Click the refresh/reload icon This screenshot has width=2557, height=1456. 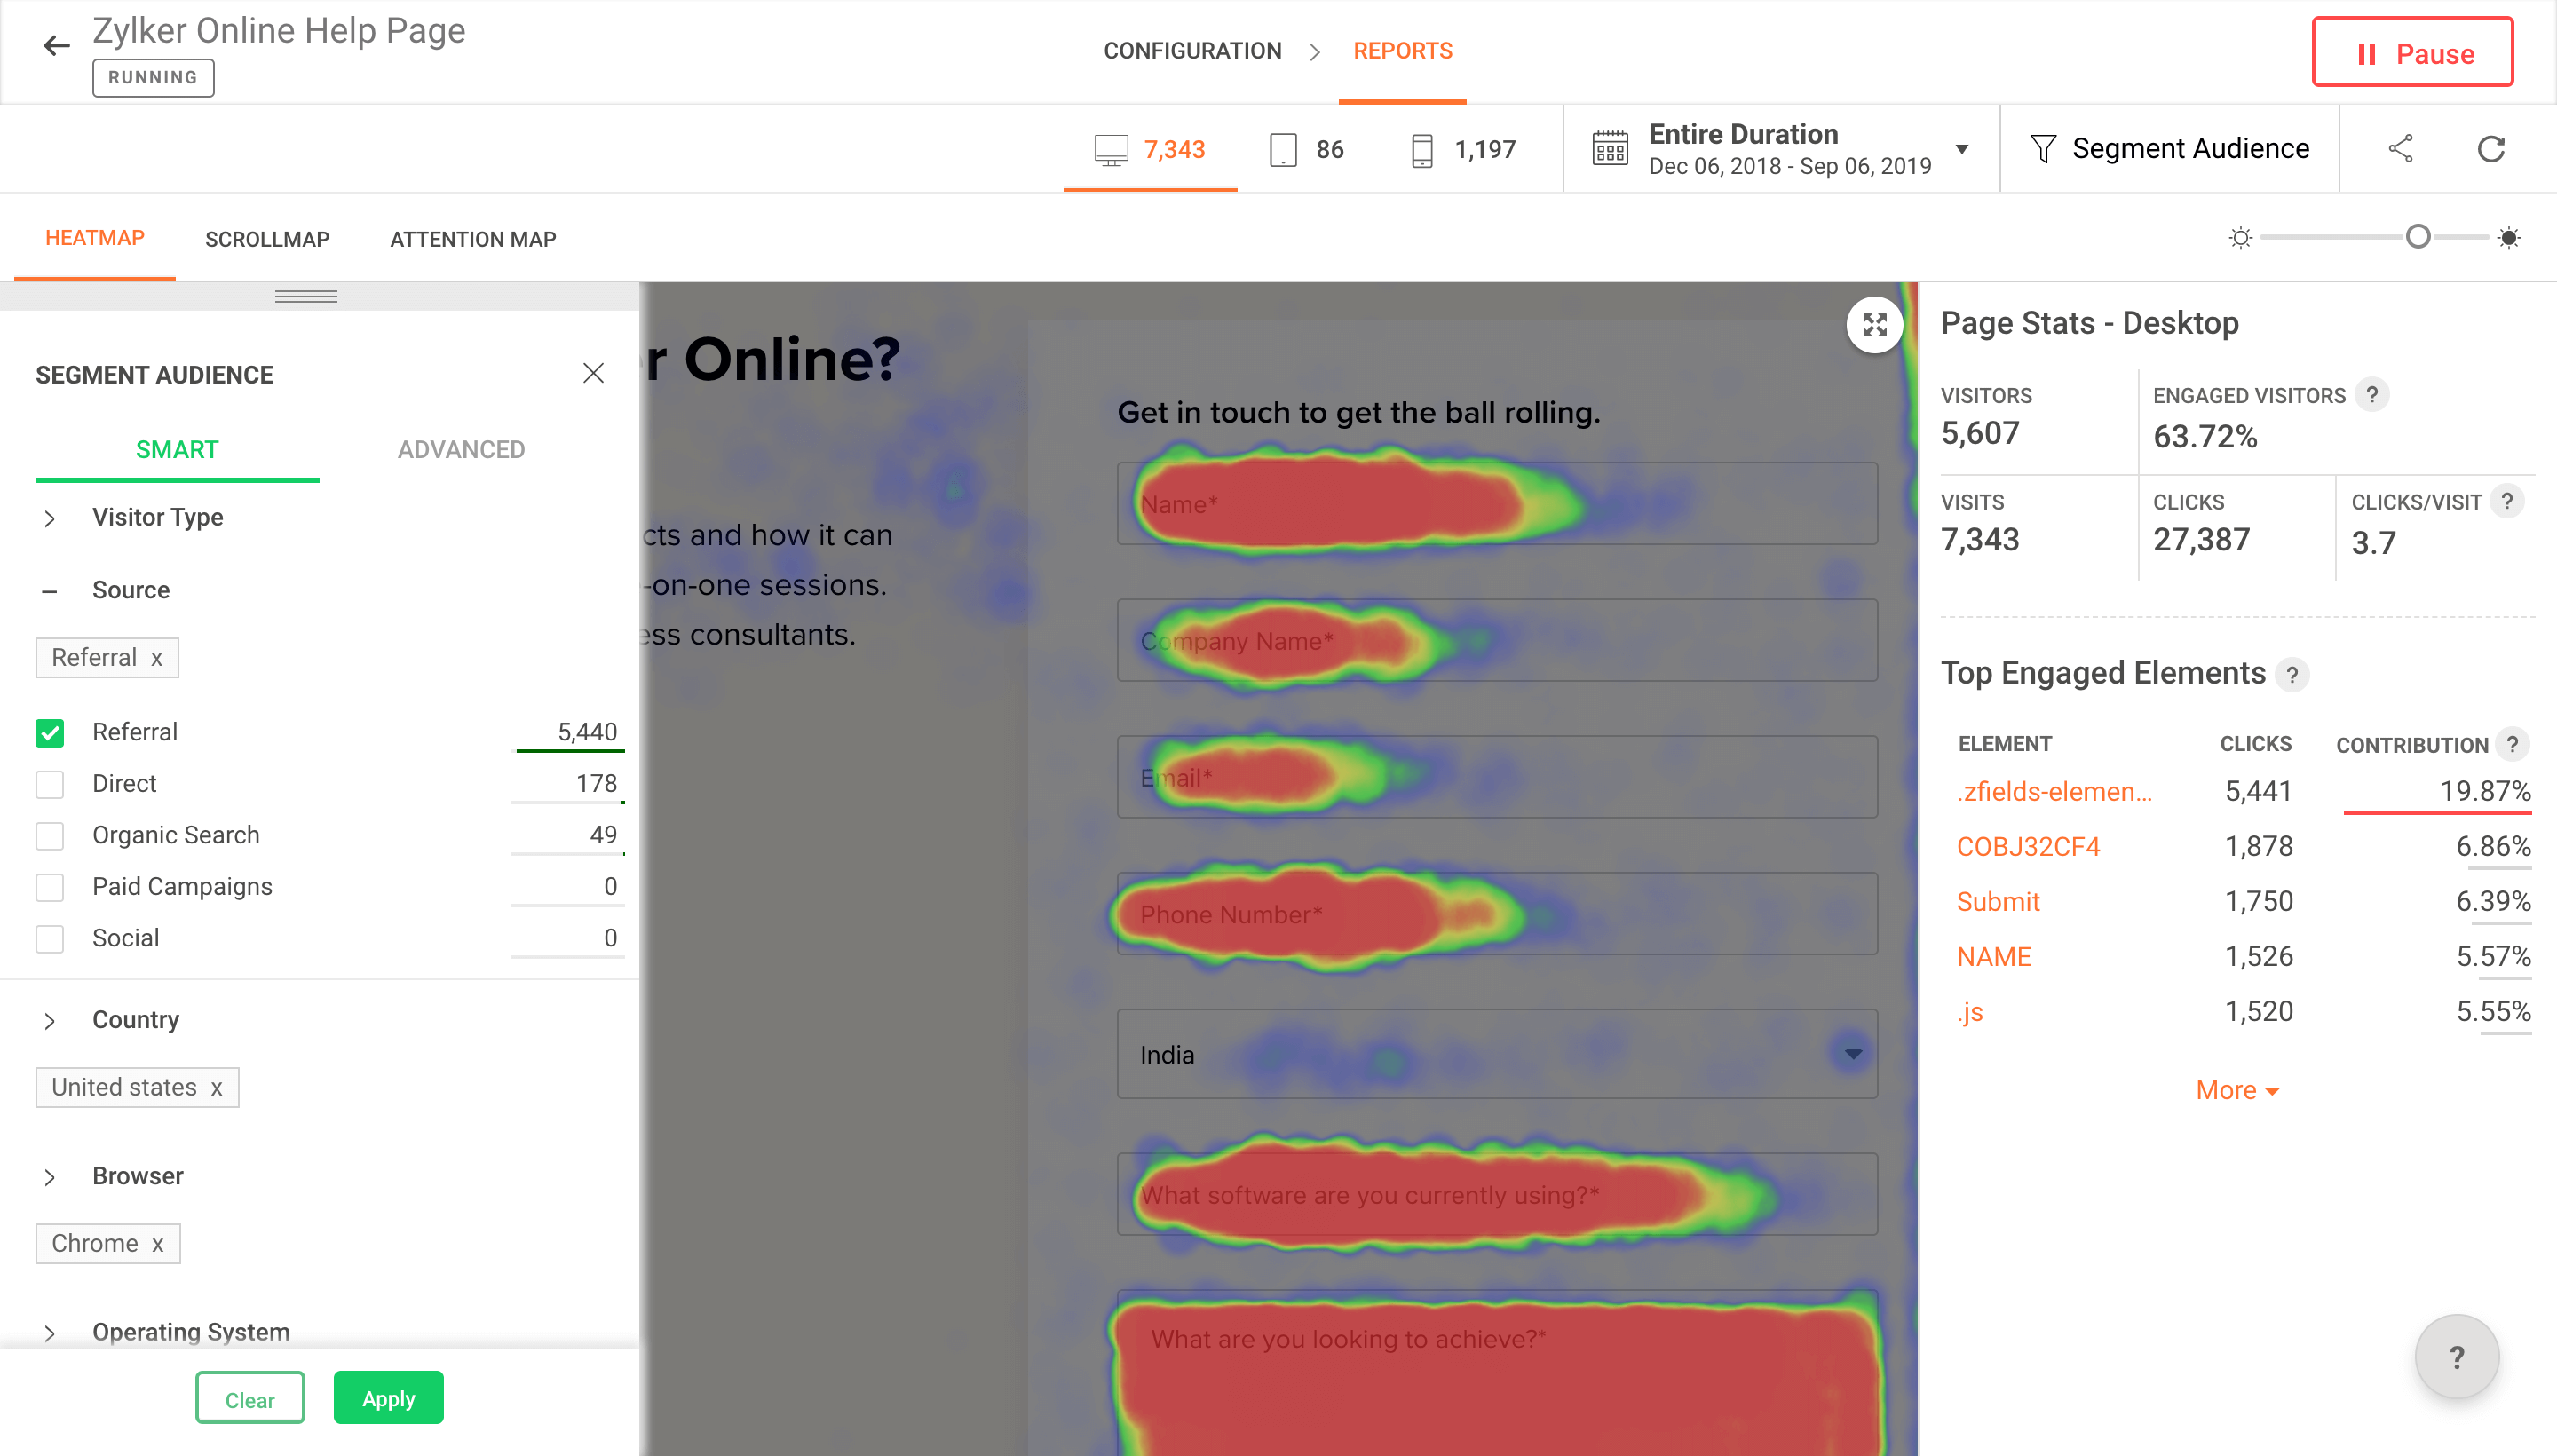point(2492,149)
